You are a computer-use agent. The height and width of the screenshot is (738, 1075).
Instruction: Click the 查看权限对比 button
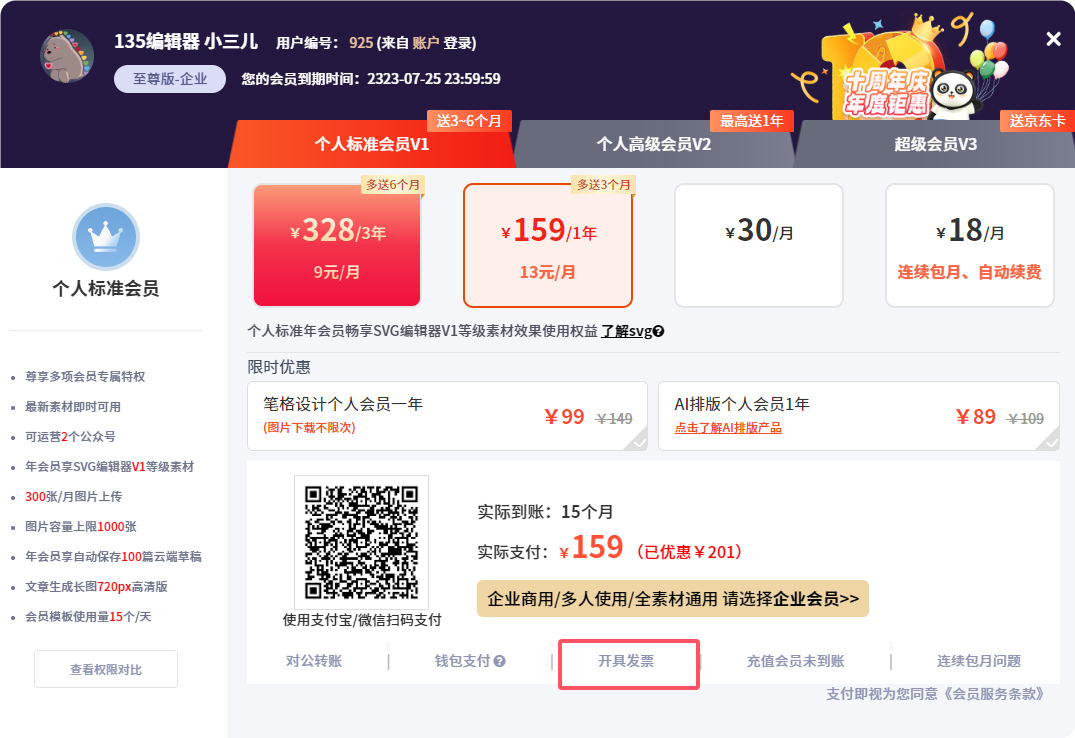(x=106, y=669)
